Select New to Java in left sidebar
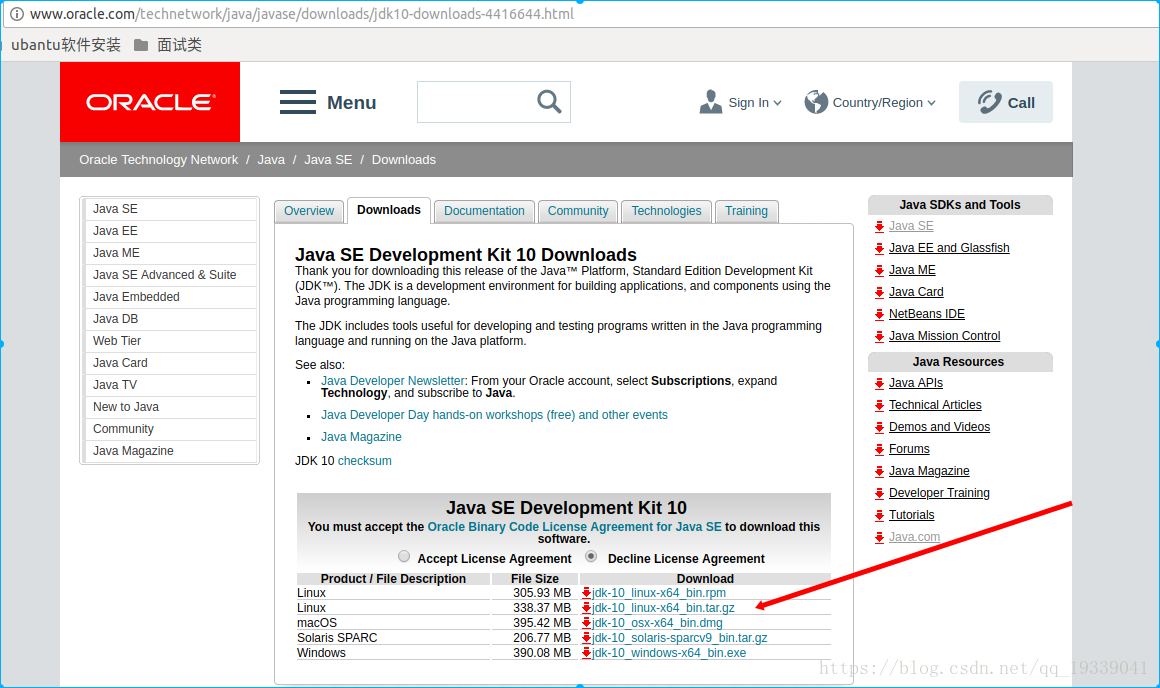1160x688 pixels. pos(170,407)
